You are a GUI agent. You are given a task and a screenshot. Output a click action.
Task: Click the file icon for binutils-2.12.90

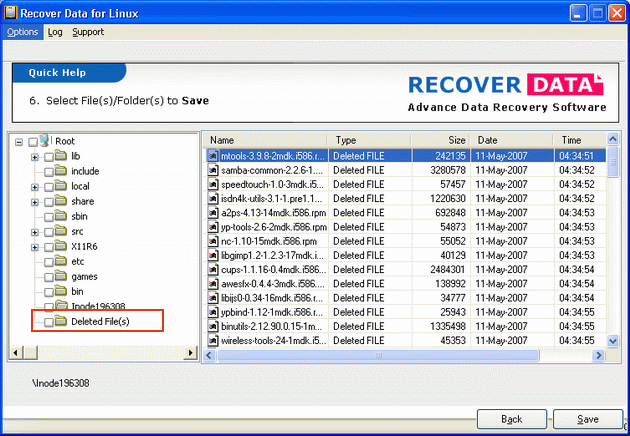[x=213, y=327]
